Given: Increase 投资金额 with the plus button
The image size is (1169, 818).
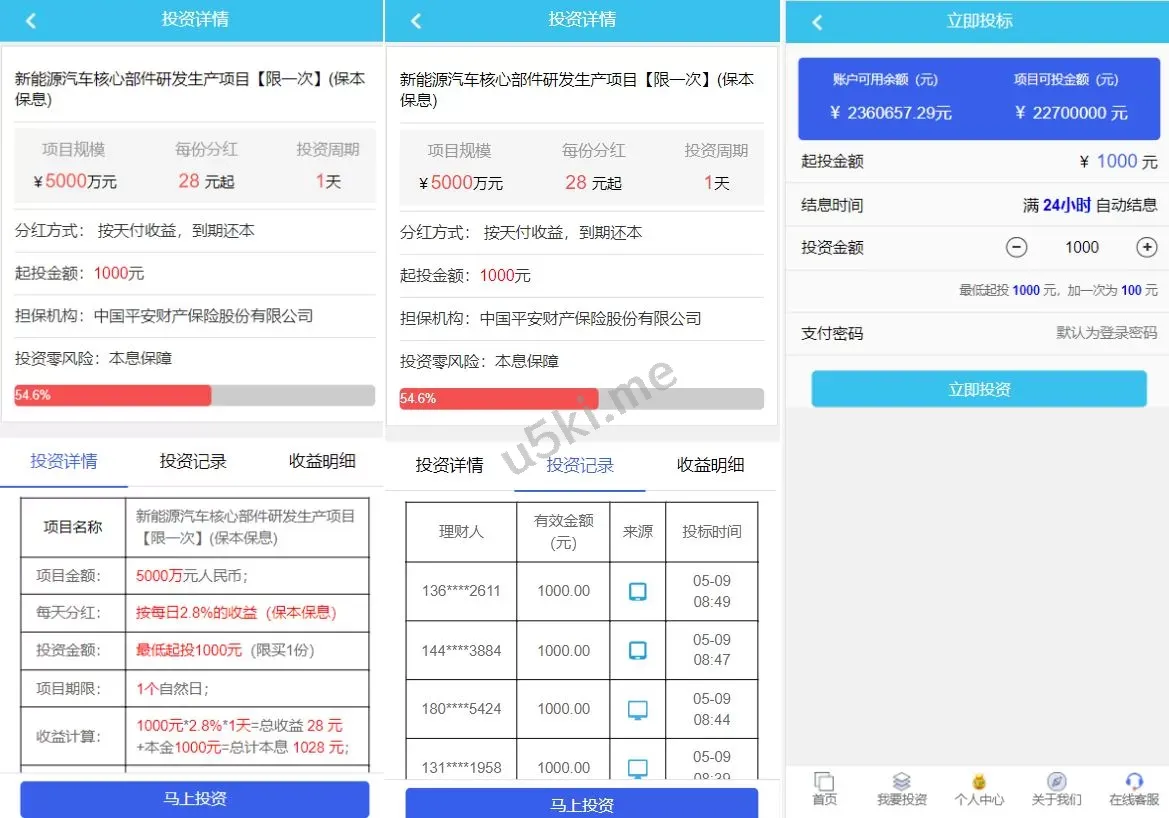Looking at the screenshot, I should coord(1146,247).
